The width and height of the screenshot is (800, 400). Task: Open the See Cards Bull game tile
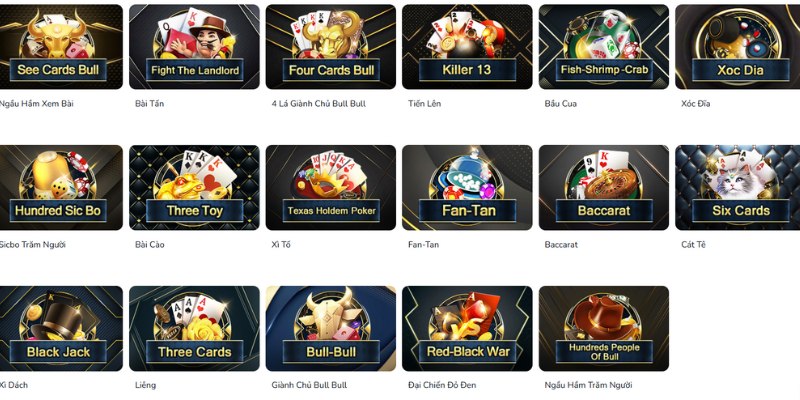coord(61,47)
